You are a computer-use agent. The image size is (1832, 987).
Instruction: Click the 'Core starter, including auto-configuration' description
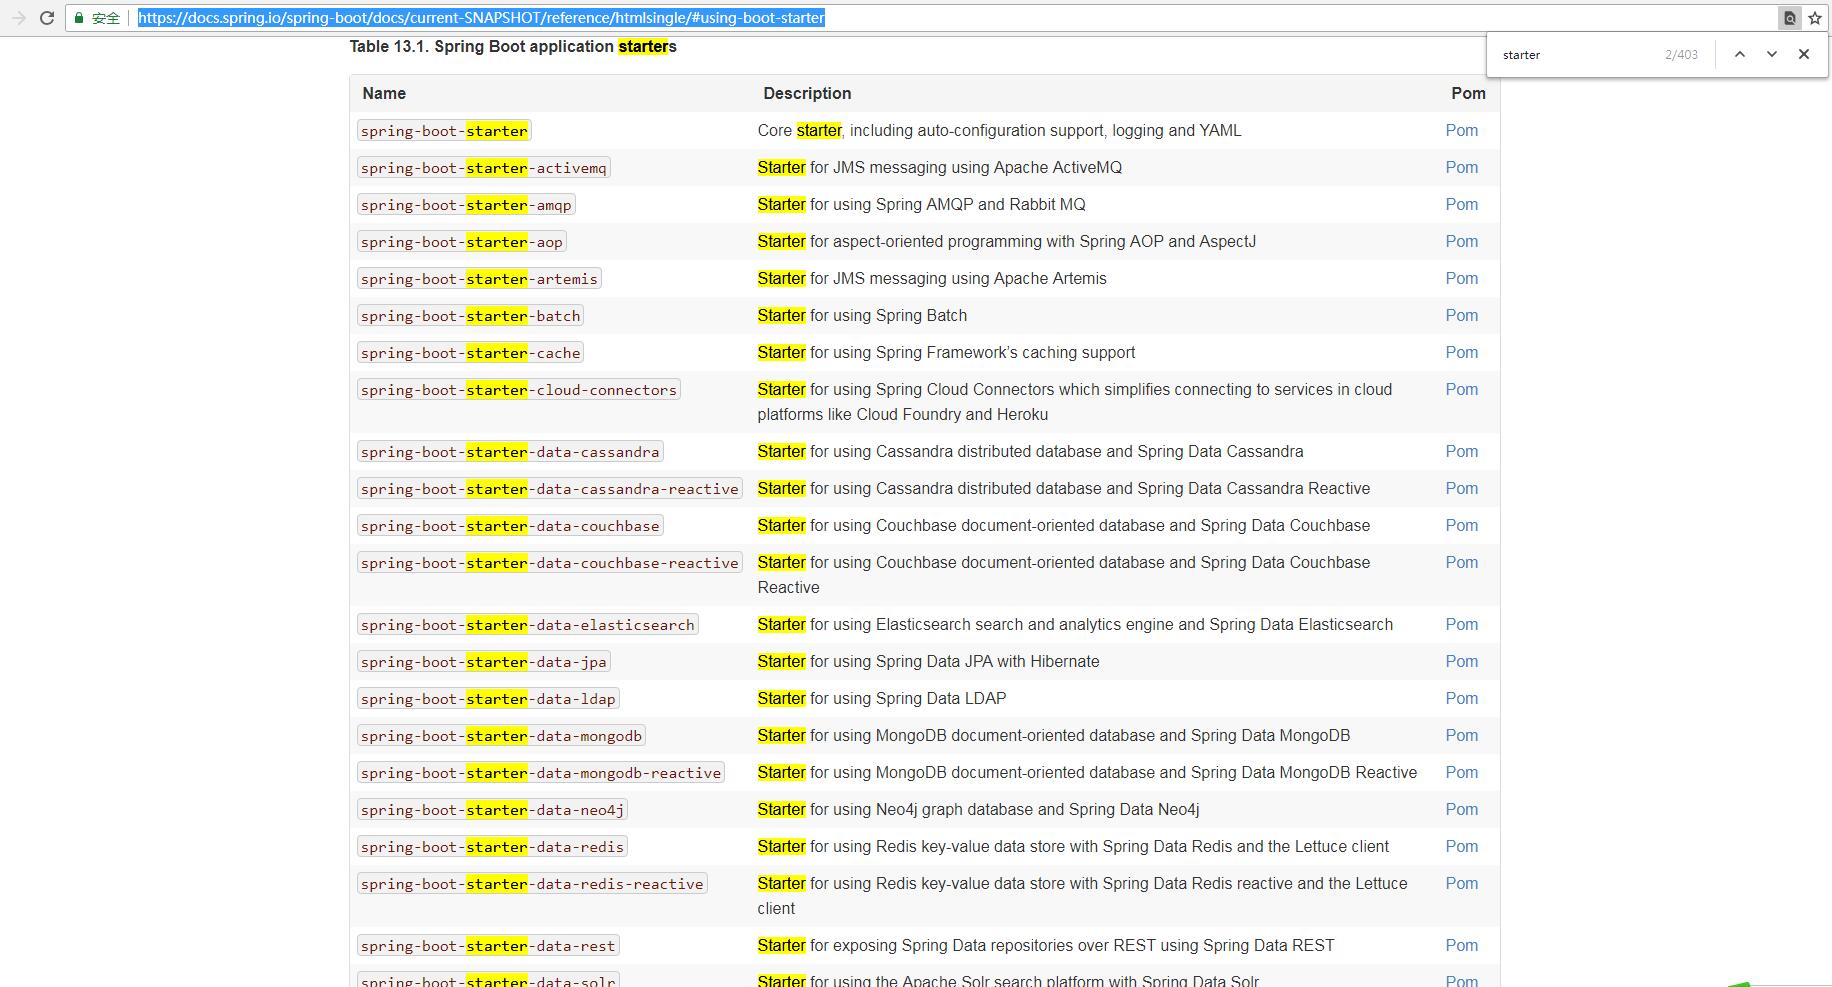[999, 130]
